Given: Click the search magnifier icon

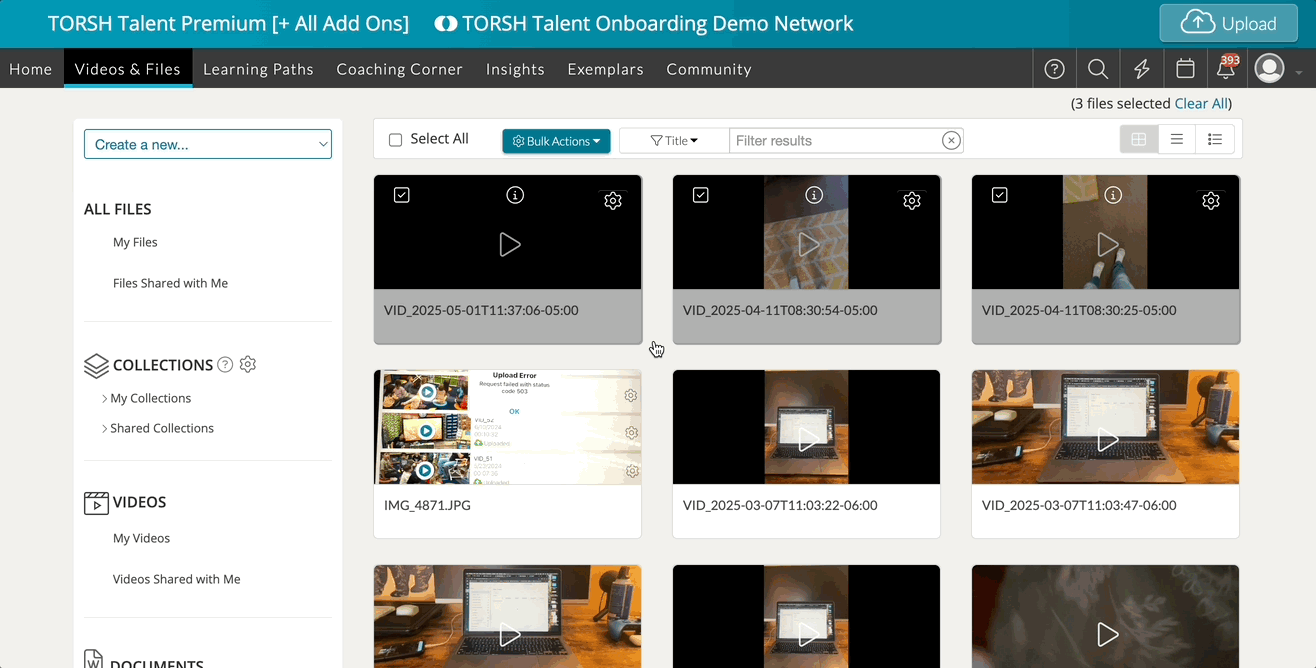Looking at the screenshot, I should pyautogui.click(x=1098, y=69).
